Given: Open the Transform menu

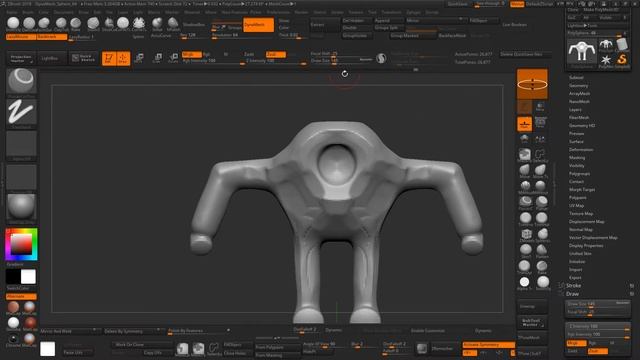Looking at the screenshot, I should click(391, 12).
